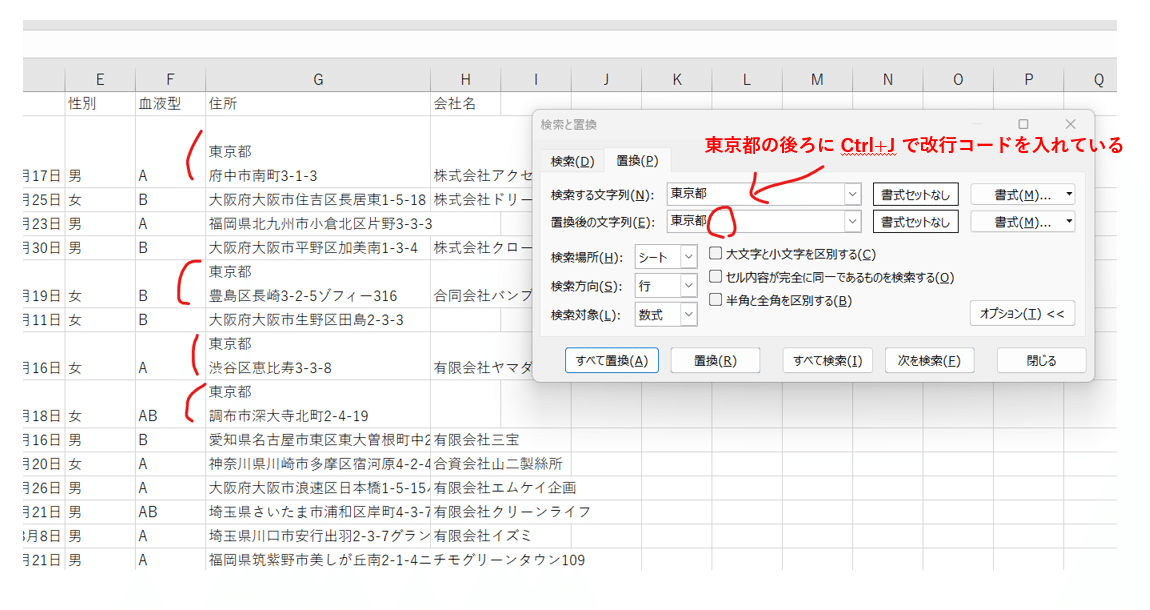
Task: Select cell with 渋谷区恵比寿3-3-8
Action: coord(318,356)
